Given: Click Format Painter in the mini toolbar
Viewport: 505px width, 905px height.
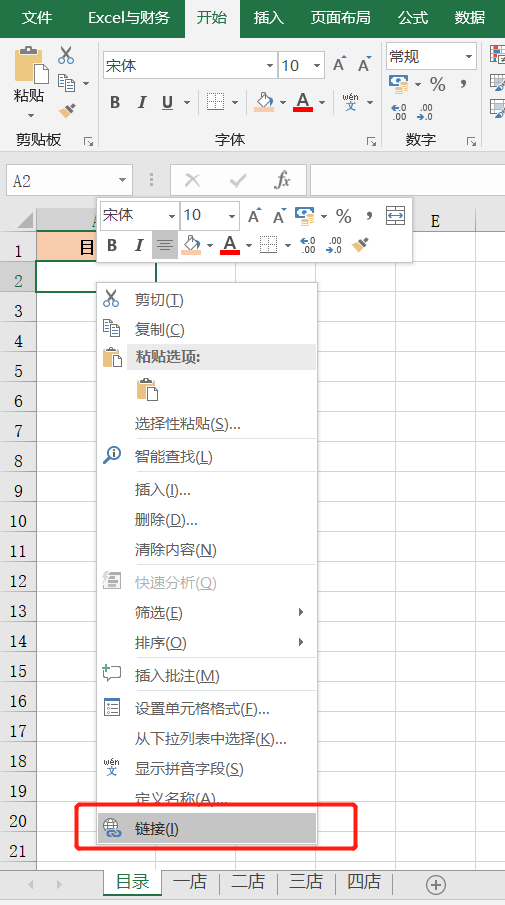Looking at the screenshot, I should [360, 245].
